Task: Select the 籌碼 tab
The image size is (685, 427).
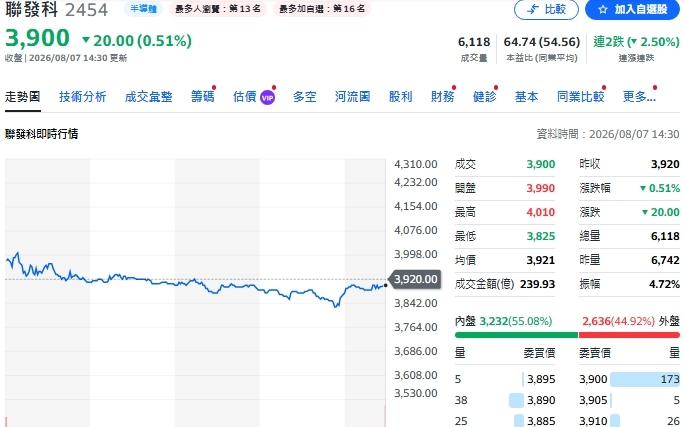Action: [x=203, y=97]
